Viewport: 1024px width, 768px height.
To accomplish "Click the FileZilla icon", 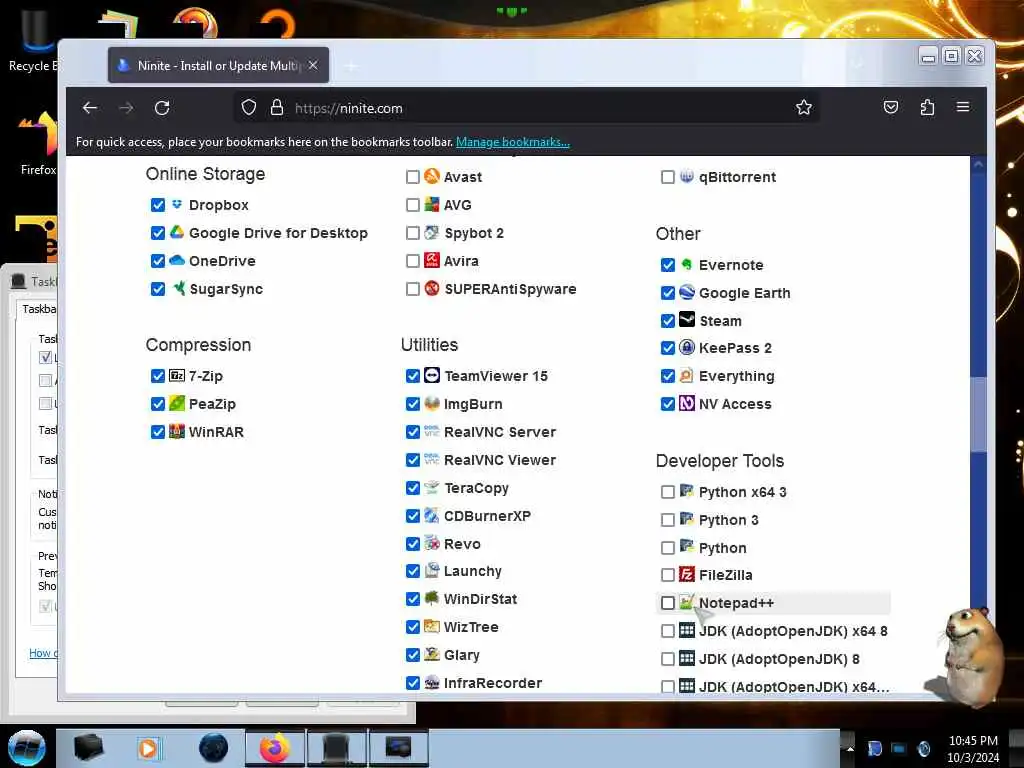I will click(686, 575).
